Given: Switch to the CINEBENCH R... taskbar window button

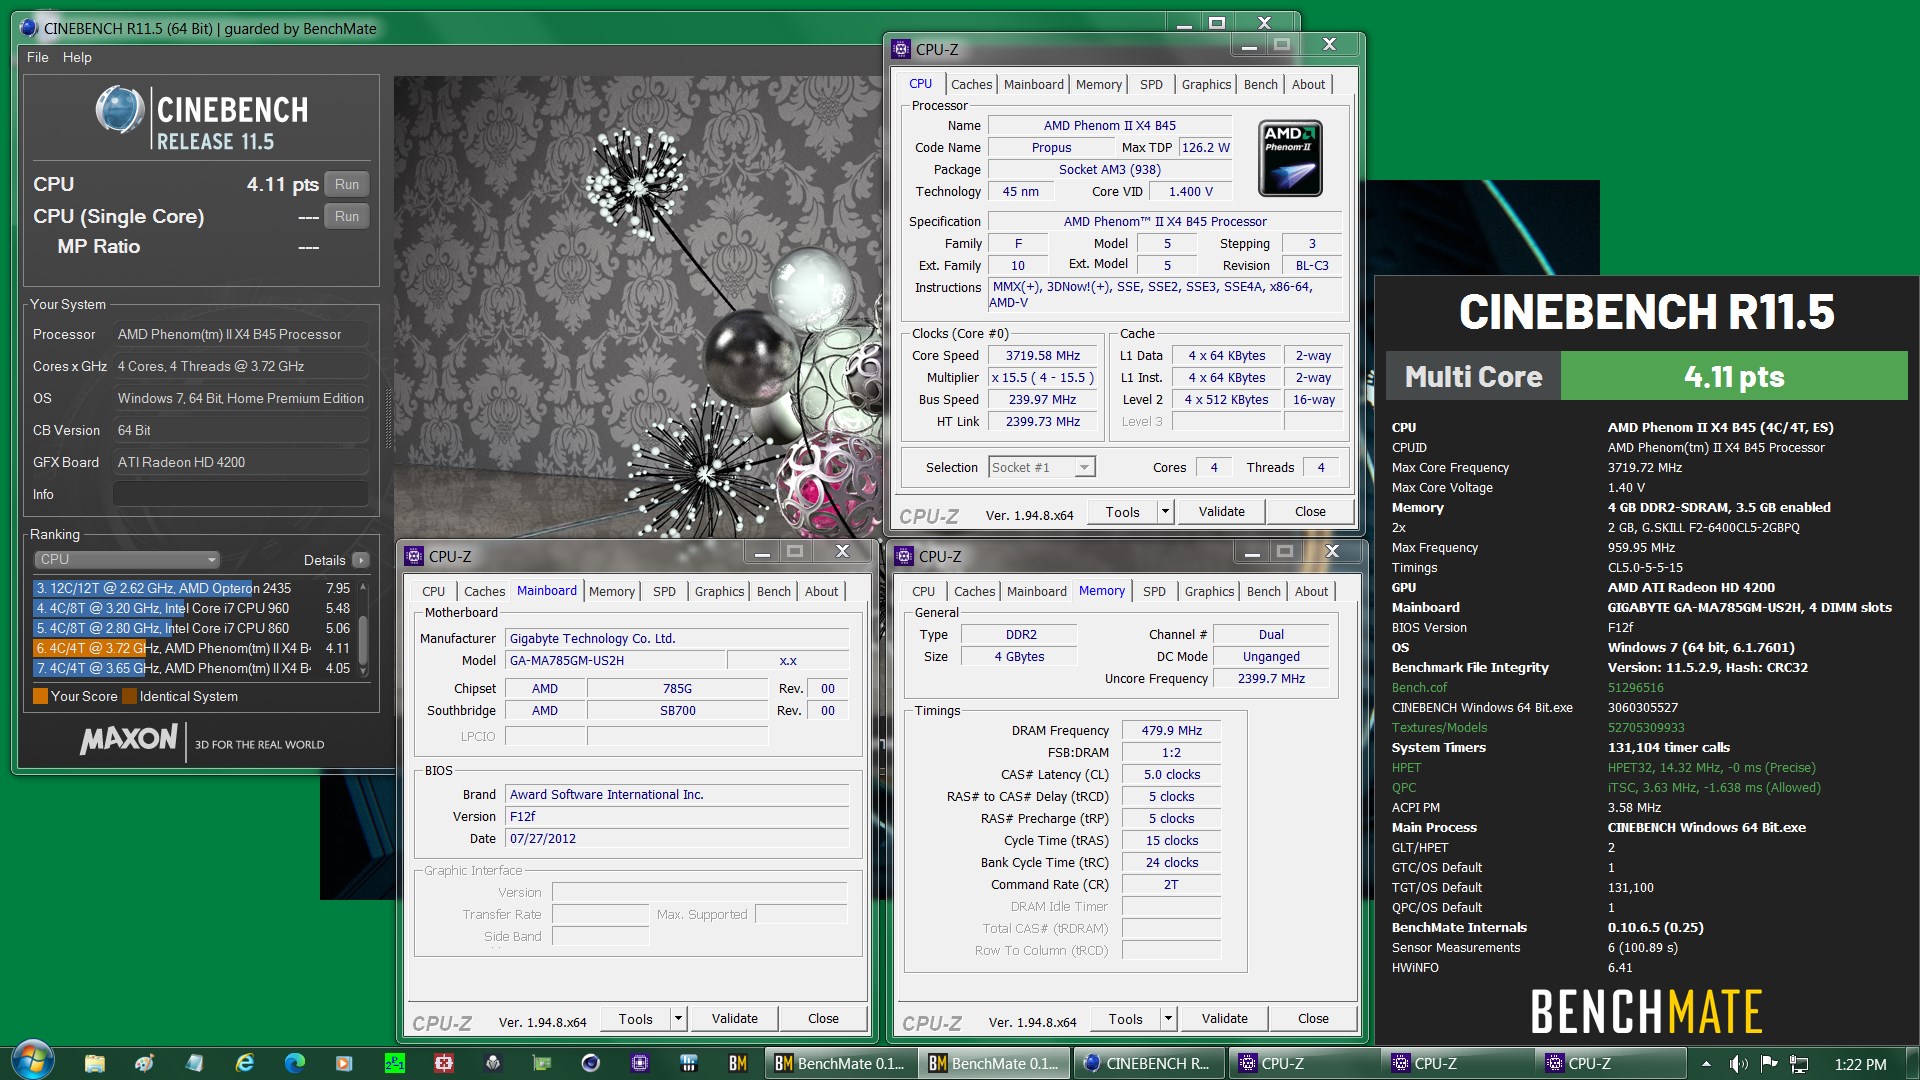Looking at the screenshot, I should [x=1148, y=1063].
